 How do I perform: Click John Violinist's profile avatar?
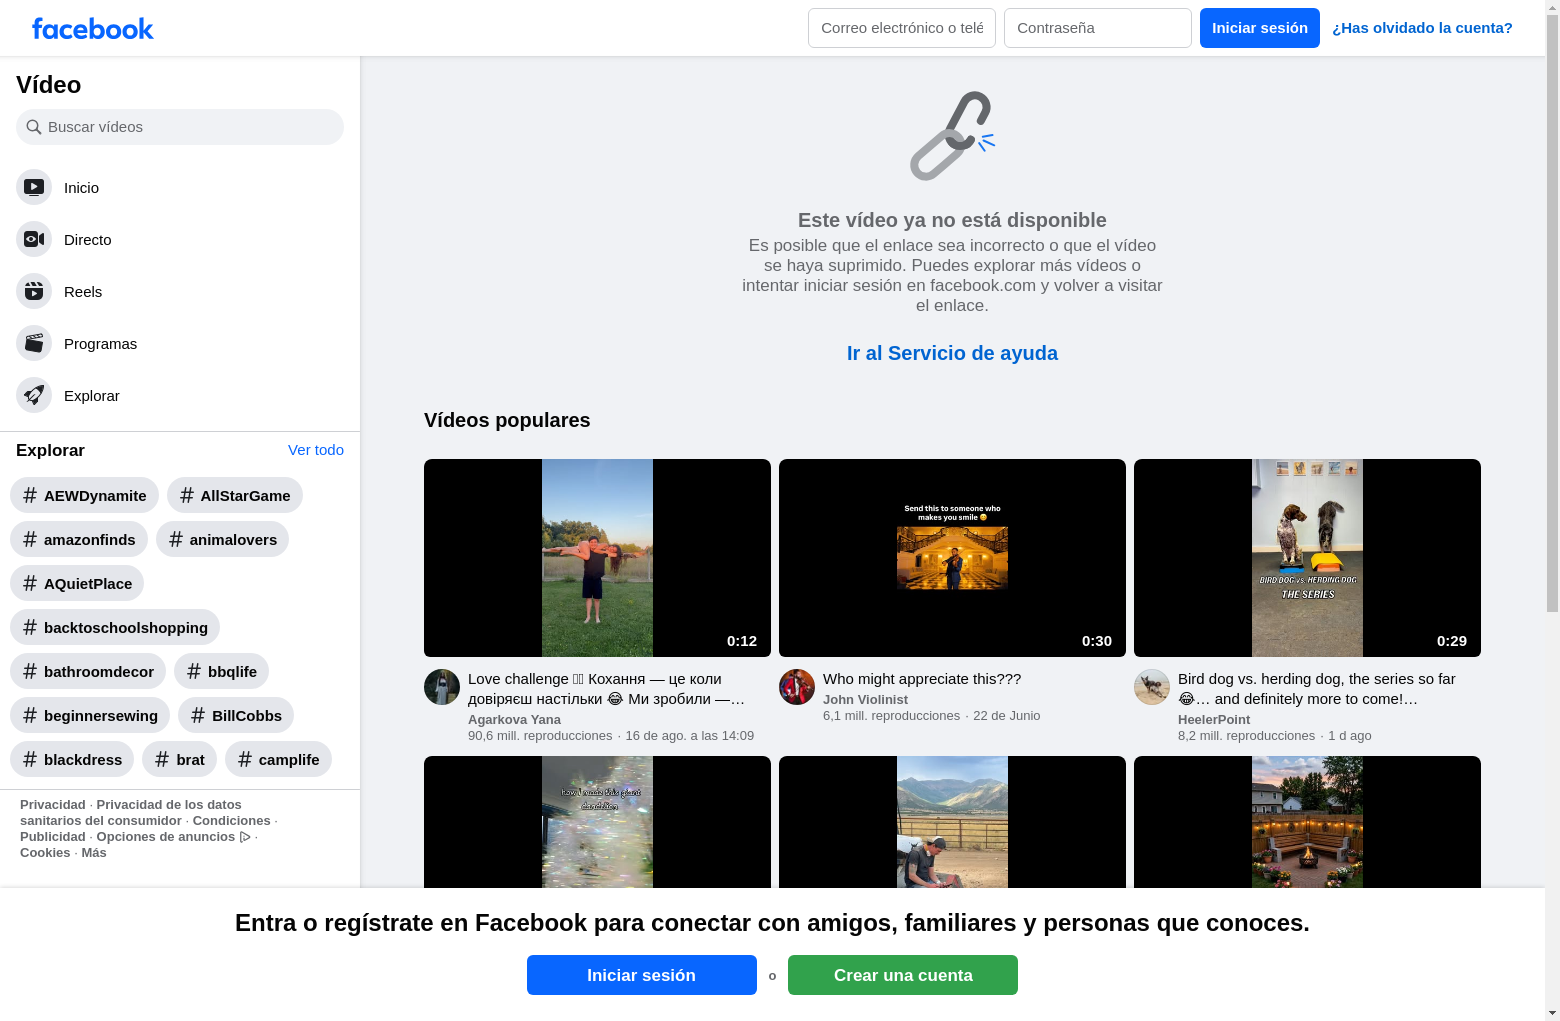click(x=797, y=687)
